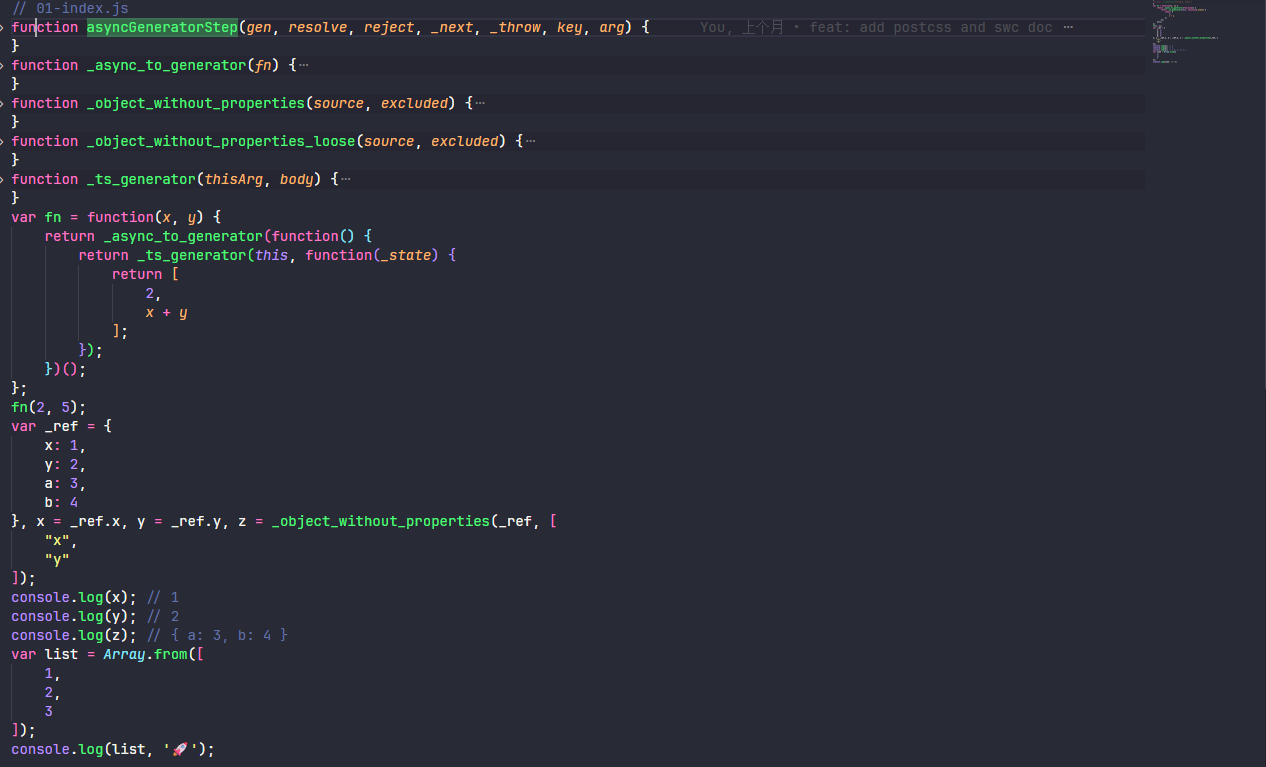Click the fold ellipsis after _async_to_generator(fn) {

304,65
